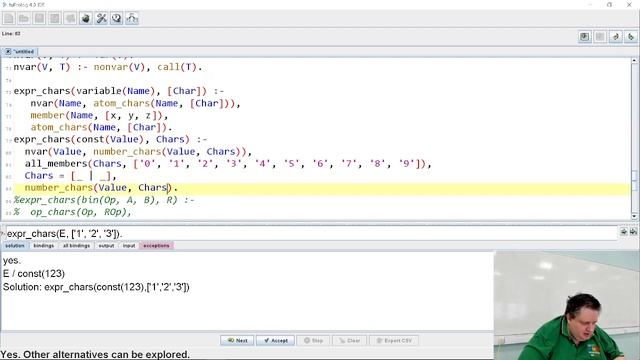Image resolution: width=640 pixels, height=360 pixels.
Task: Click the 'E / const(123)' result text
Action: [34, 274]
